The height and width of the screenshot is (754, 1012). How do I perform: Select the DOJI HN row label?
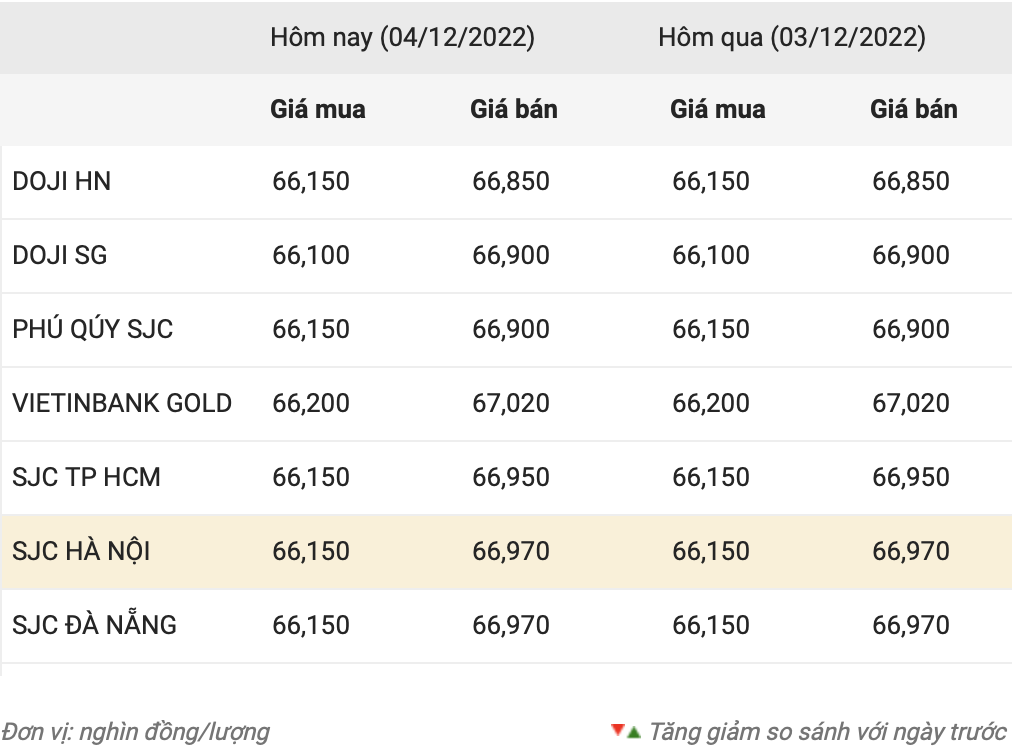pos(62,181)
